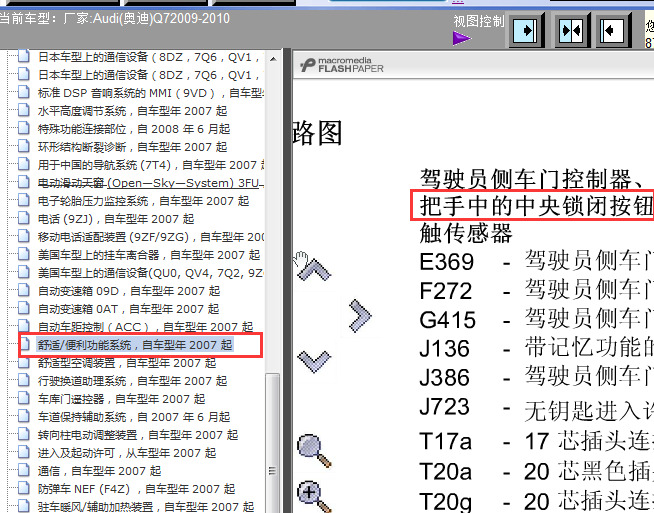Click document icon beside 进入及起动许可

(24, 452)
